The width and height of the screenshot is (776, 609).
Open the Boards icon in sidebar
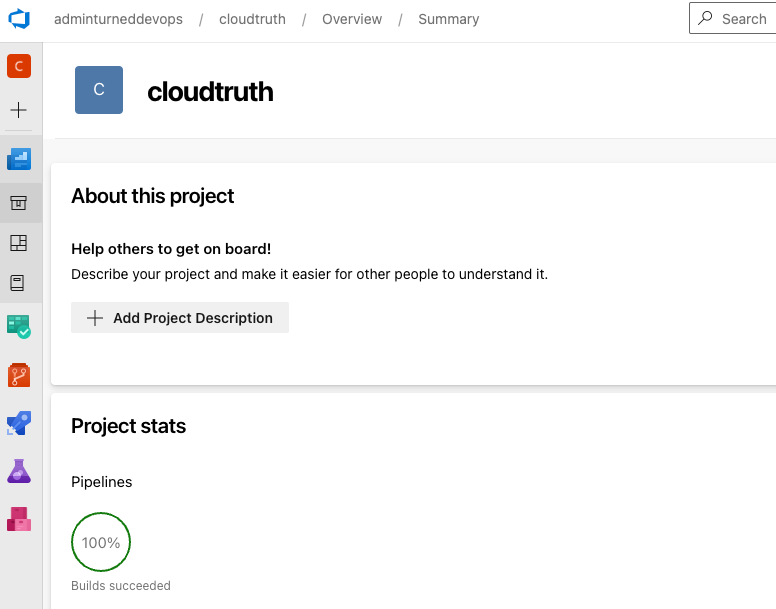pyautogui.click(x=19, y=327)
